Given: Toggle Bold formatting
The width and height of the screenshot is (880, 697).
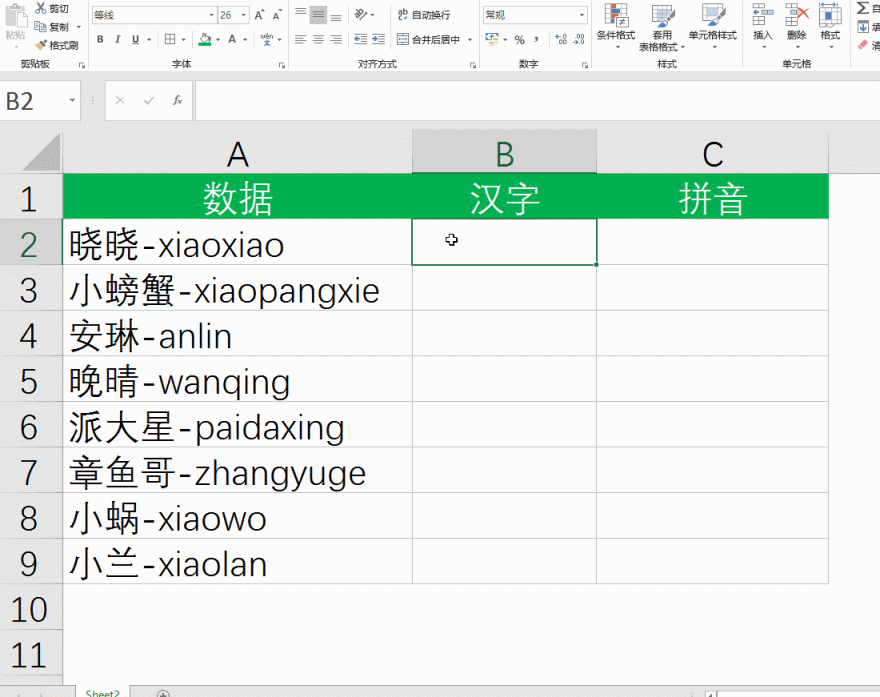Looking at the screenshot, I should click(x=100, y=39).
